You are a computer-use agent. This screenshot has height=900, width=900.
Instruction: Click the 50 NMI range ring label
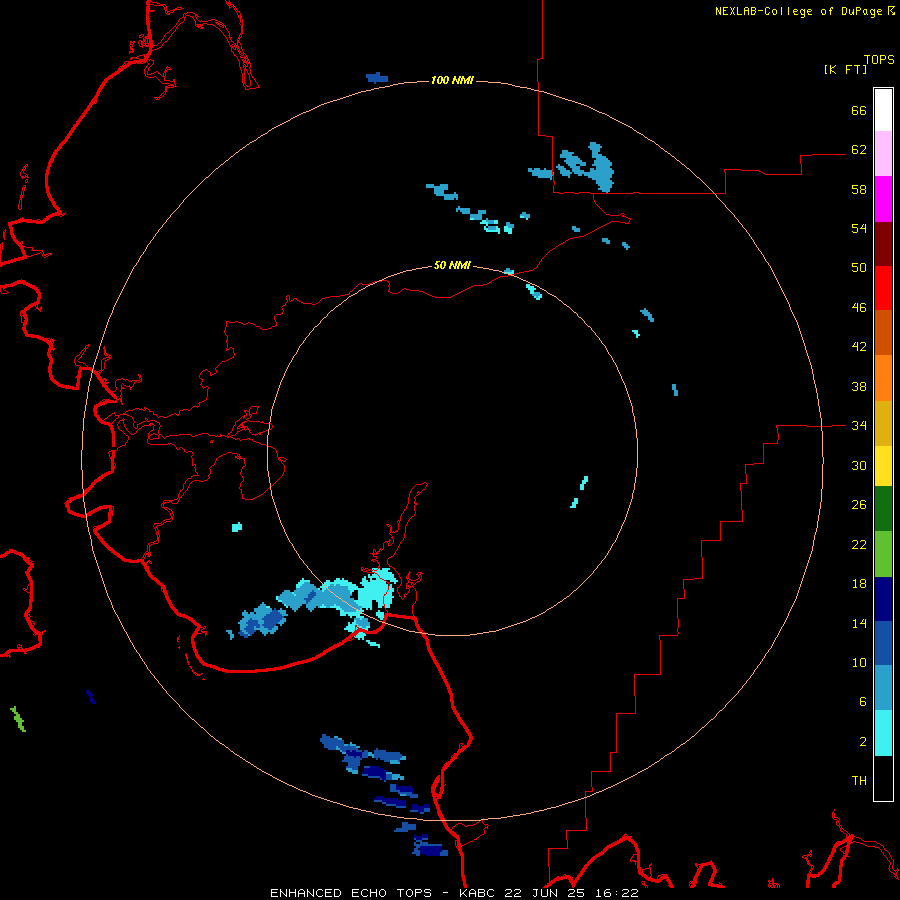tap(452, 265)
